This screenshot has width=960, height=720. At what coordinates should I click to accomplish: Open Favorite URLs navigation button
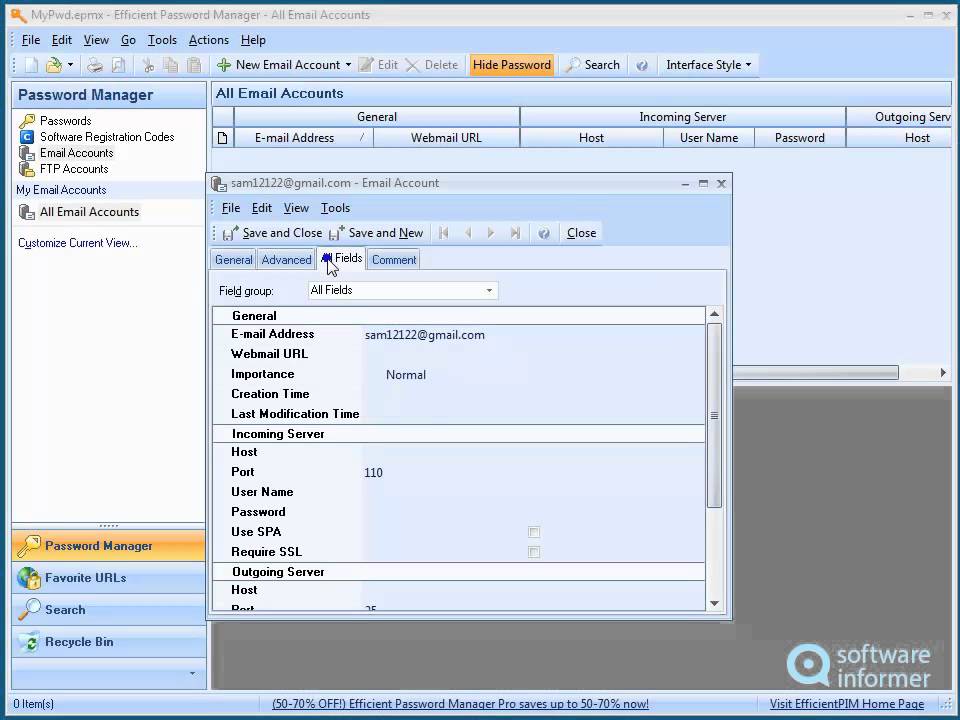tap(108, 578)
